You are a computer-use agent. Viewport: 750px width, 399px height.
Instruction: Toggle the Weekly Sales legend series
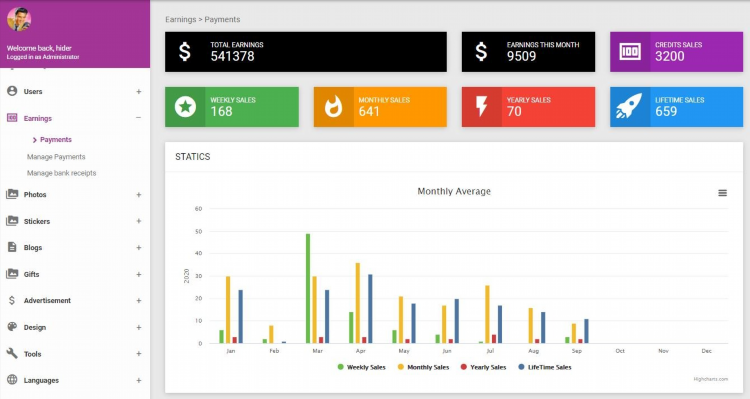(x=362, y=367)
